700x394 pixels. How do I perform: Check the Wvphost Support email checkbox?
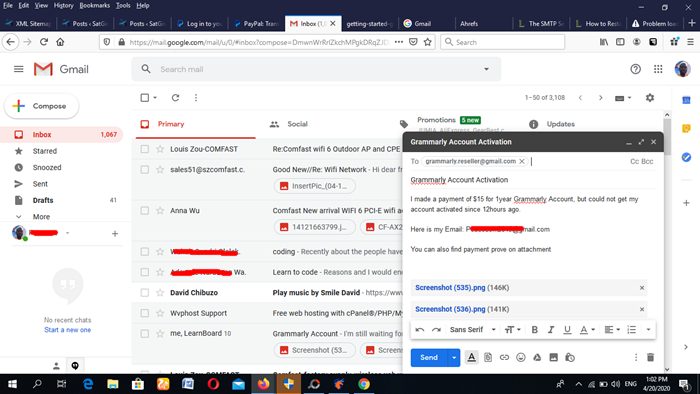[x=145, y=313]
